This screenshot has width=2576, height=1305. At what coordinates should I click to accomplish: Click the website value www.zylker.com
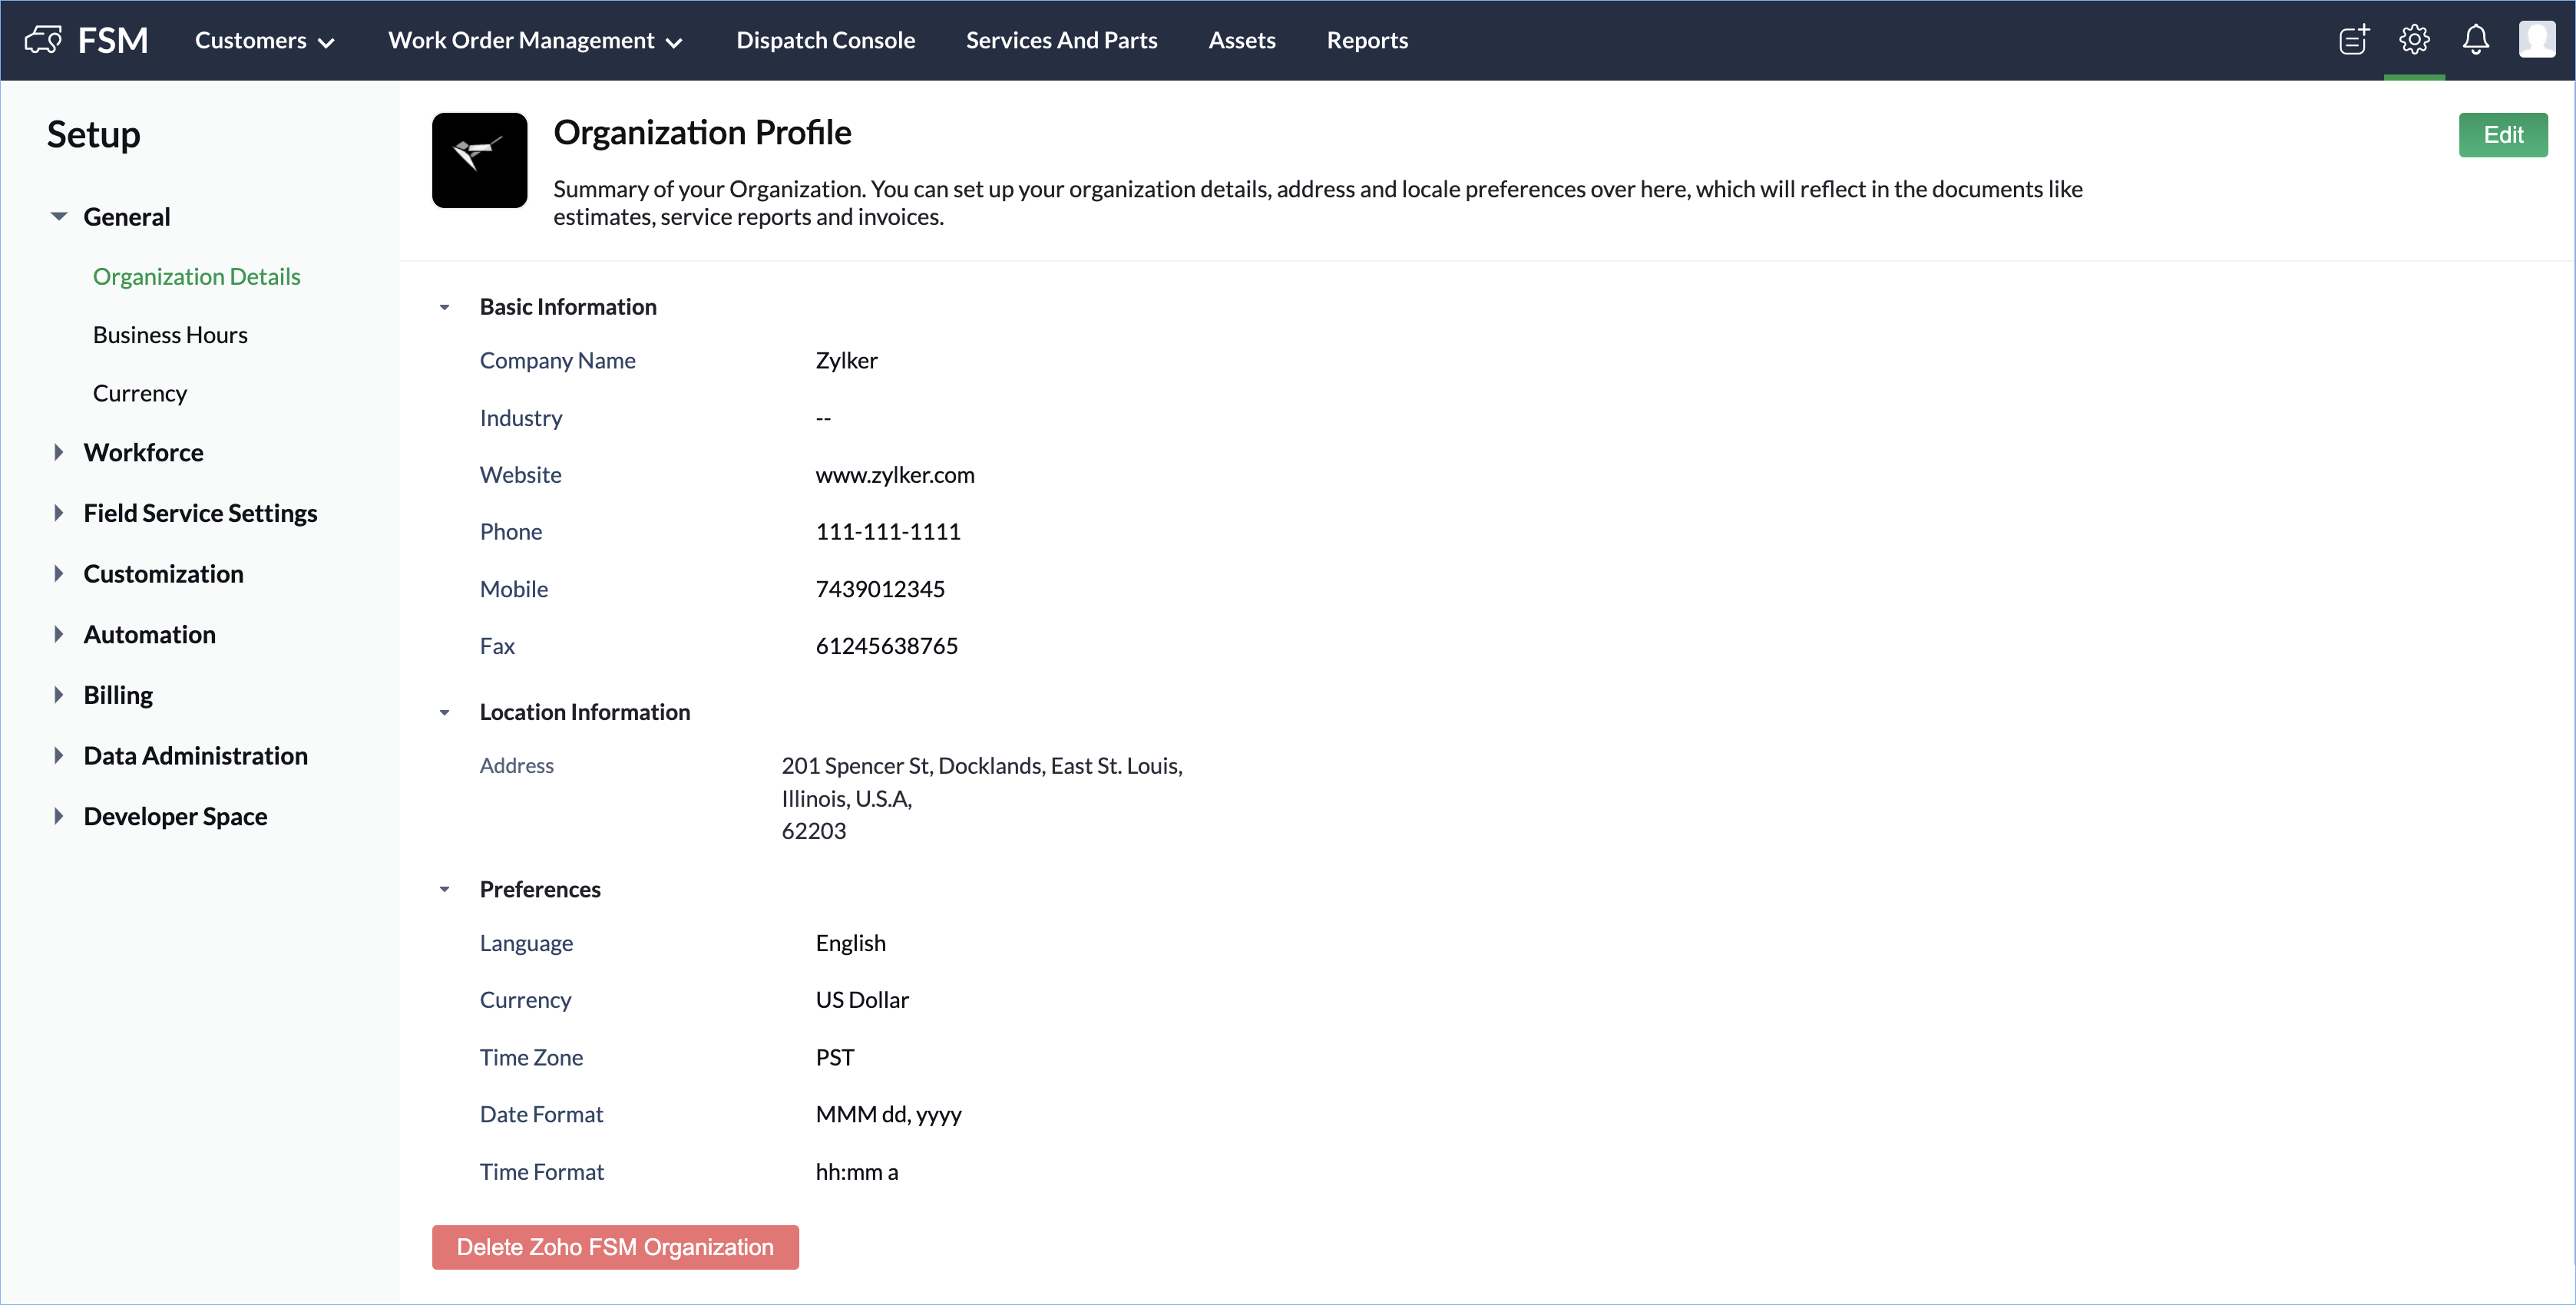(x=895, y=475)
